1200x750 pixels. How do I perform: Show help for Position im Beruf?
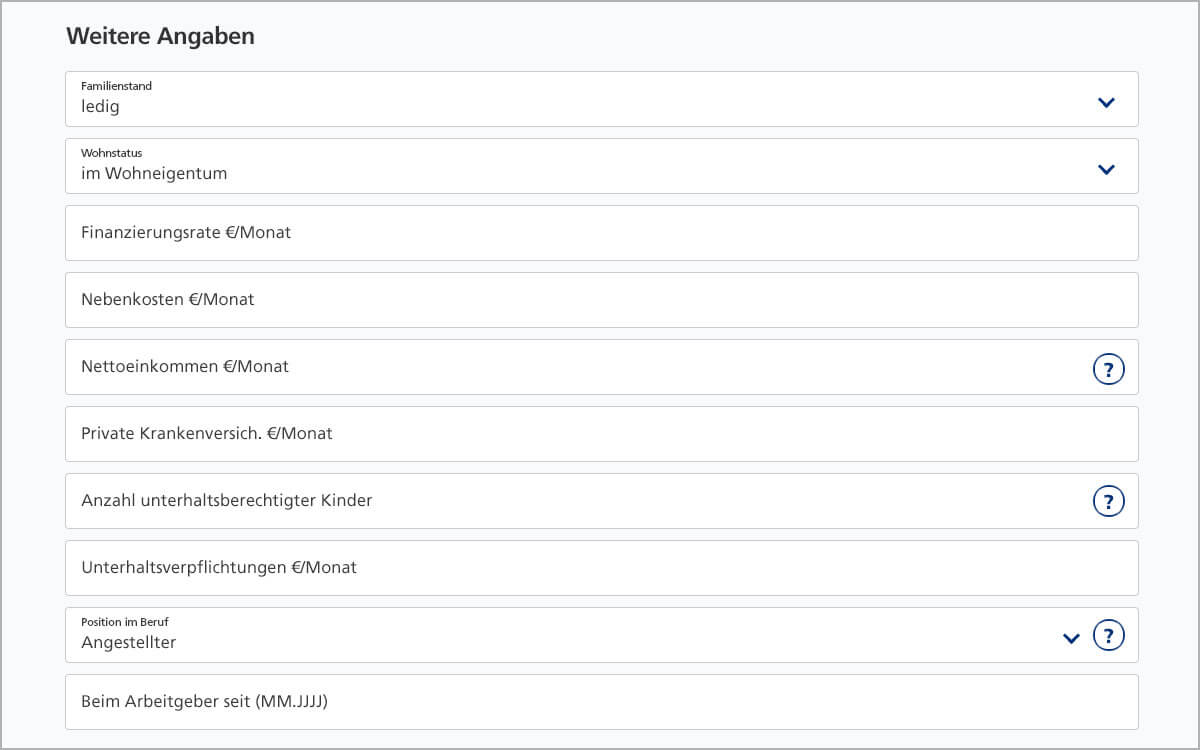click(x=1108, y=635)
